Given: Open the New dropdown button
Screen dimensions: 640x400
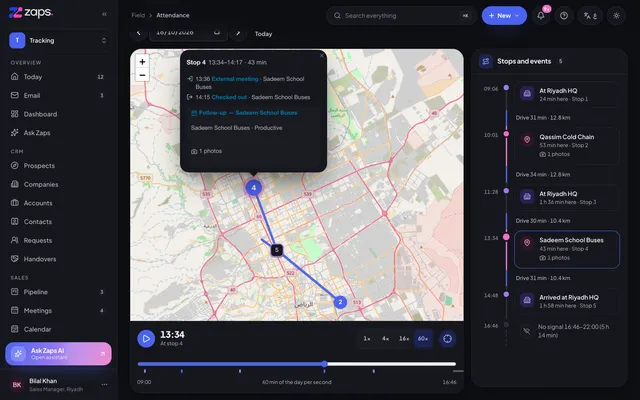Looking at the screenshot, I should [504, 16].
